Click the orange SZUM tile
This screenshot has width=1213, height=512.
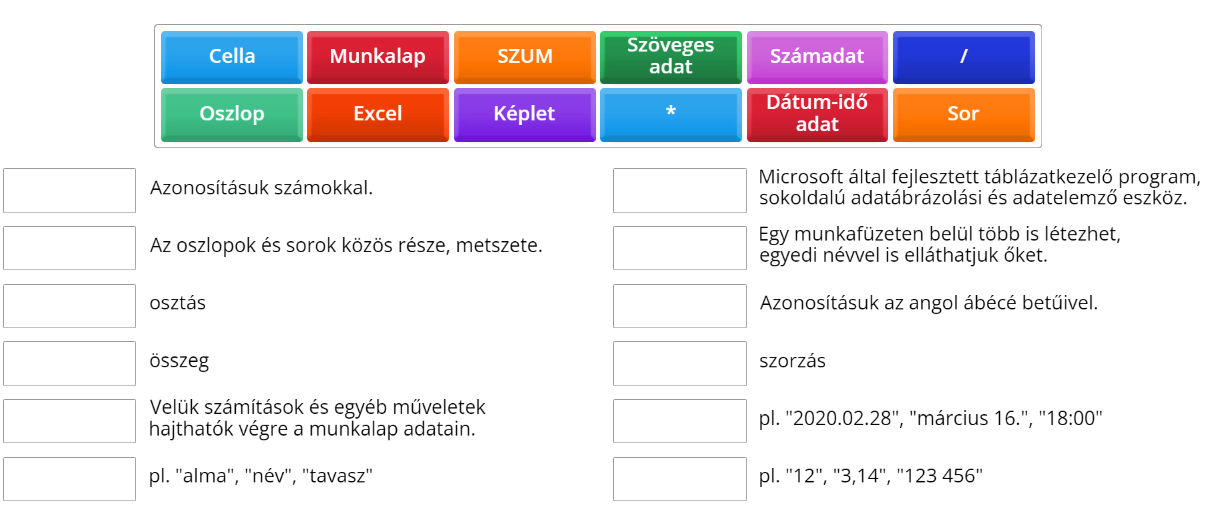tap(525, 57)
